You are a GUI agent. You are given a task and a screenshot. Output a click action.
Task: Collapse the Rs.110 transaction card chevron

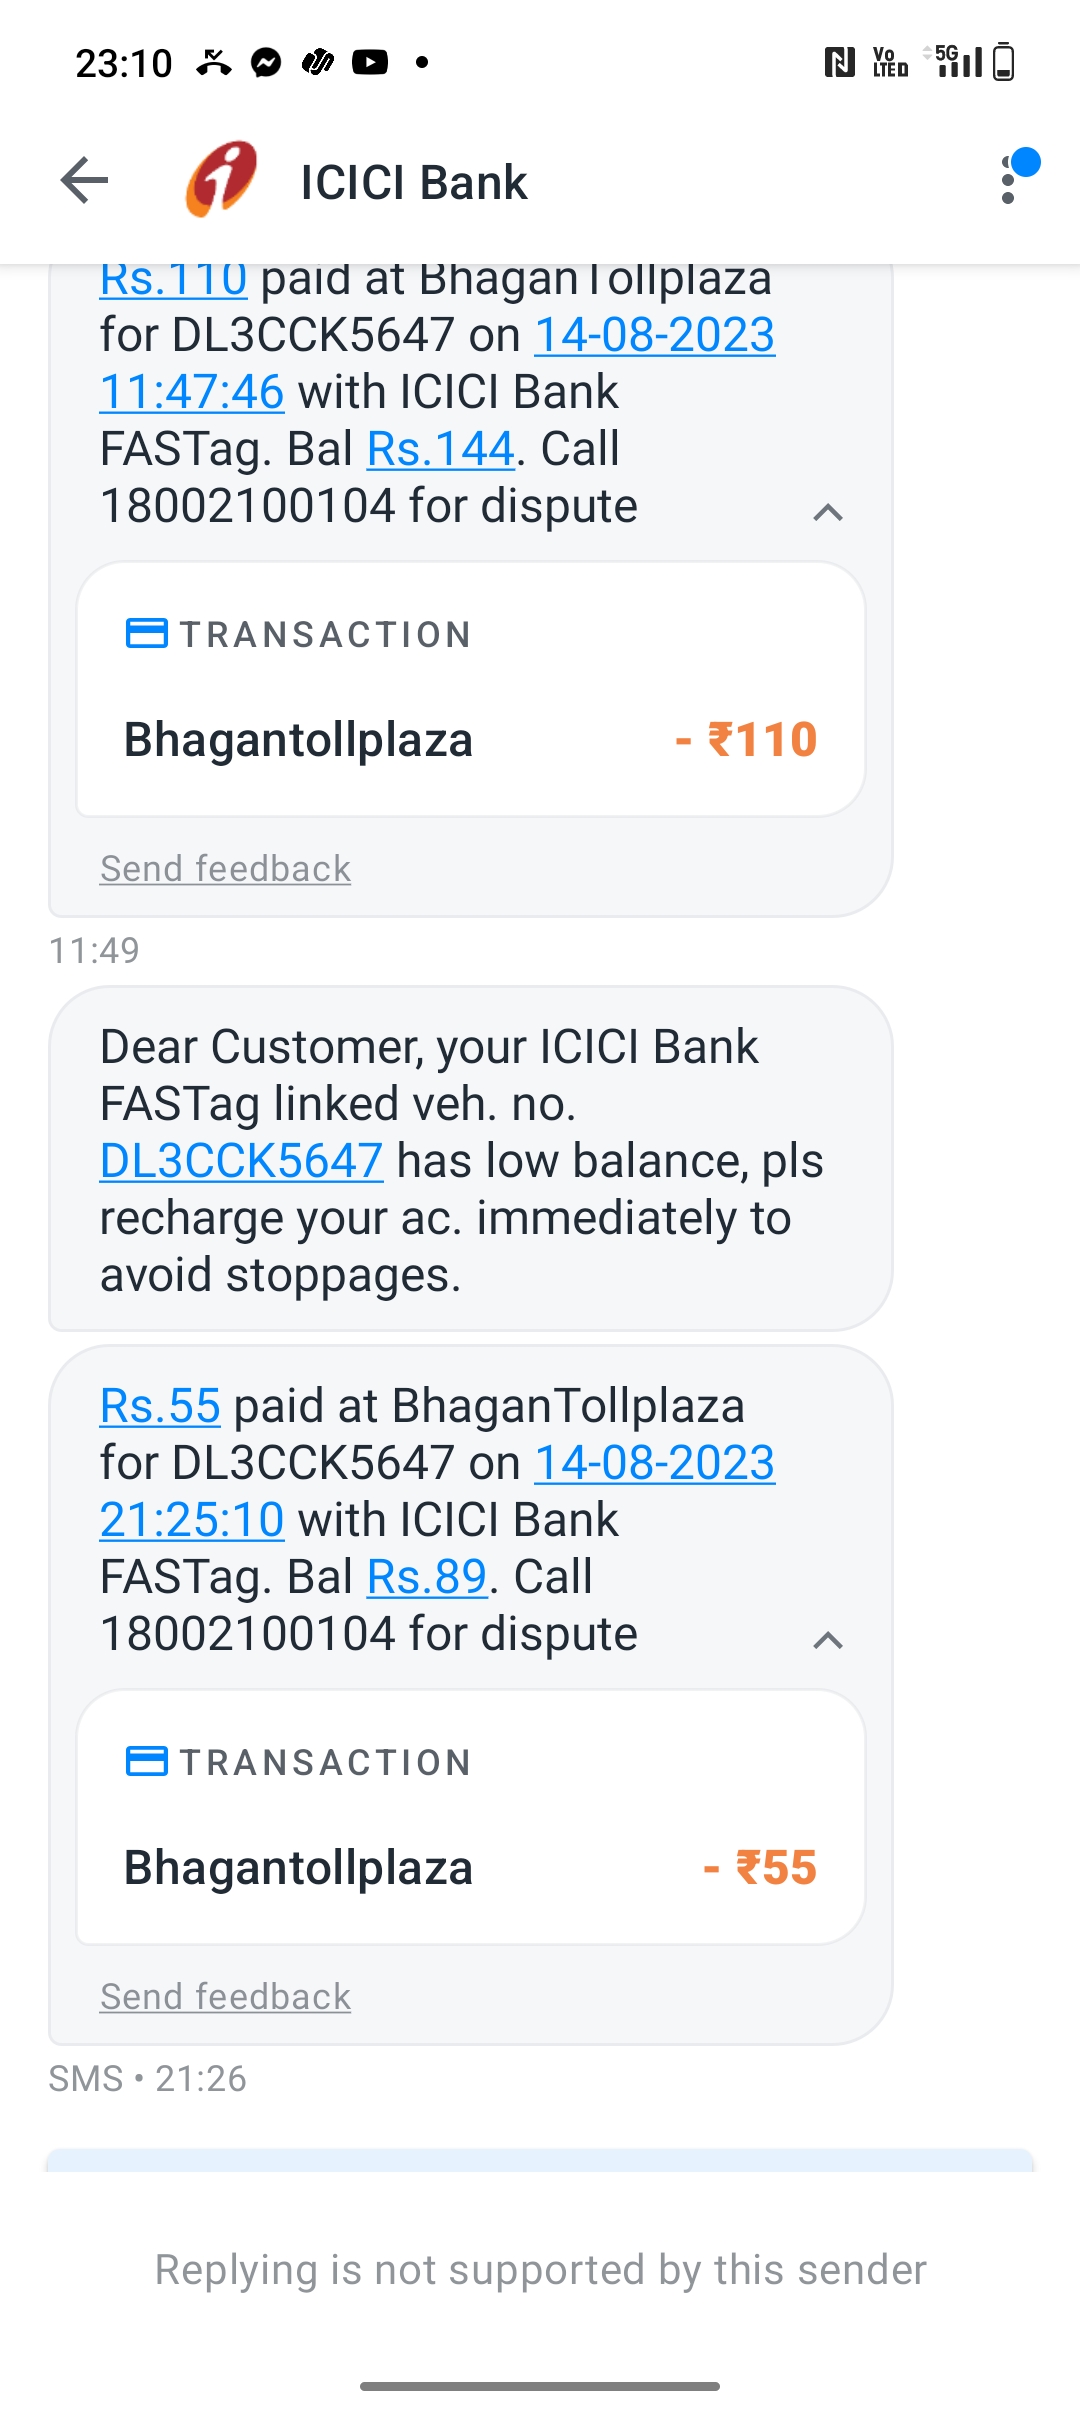click(x=828, y=513)
